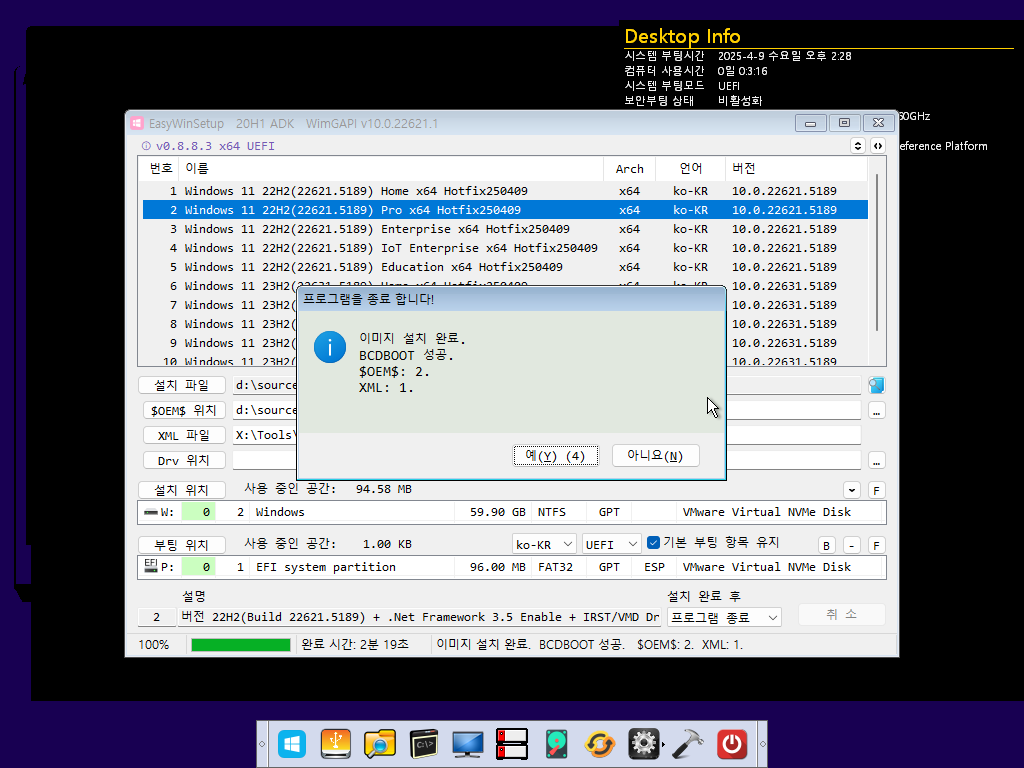Click 완료 시간: 2분 19초 in status bar
This screenshot has height=768, width=1024.
[355, 645]
